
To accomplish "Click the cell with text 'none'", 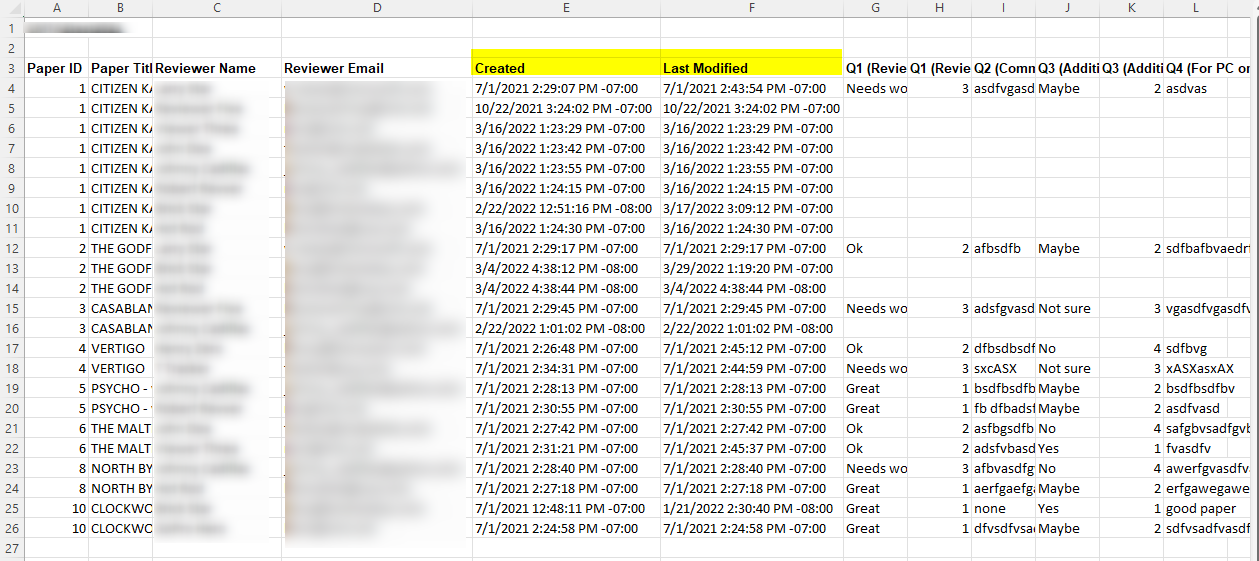I will click(1003, 509).
